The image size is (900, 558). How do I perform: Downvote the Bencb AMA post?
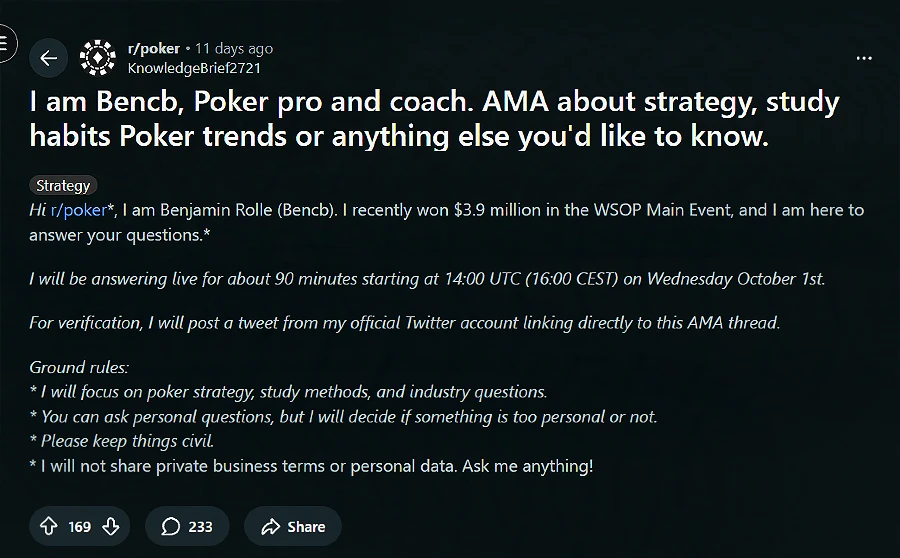(x=111, y=526)
